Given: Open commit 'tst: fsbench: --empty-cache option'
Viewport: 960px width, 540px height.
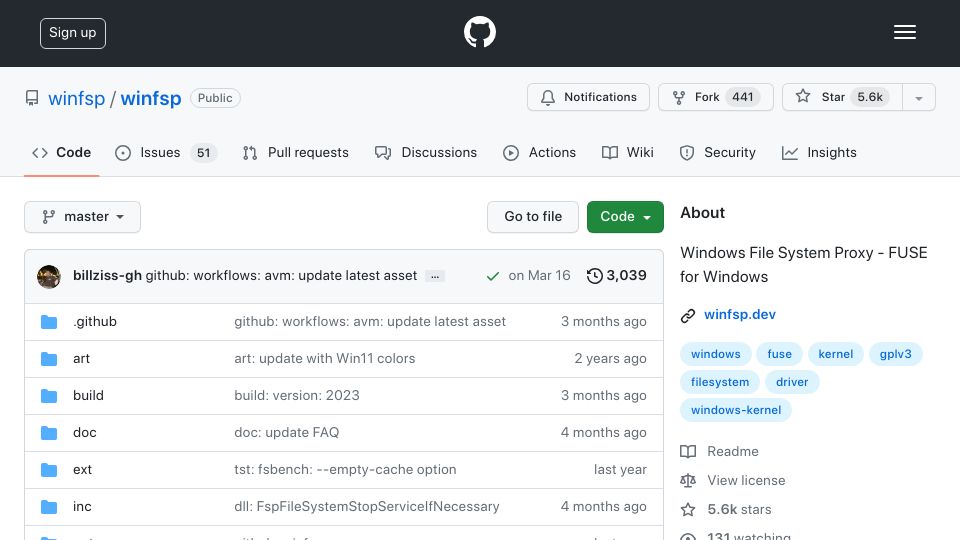Looking at the screenshot, I should click(x=345, y=470).
